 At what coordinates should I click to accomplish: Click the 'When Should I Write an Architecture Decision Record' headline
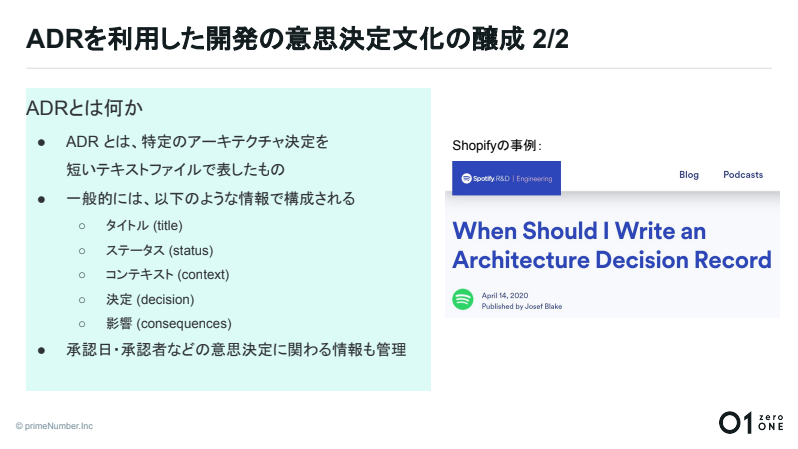pyautogui.click(x=611, y=245)
